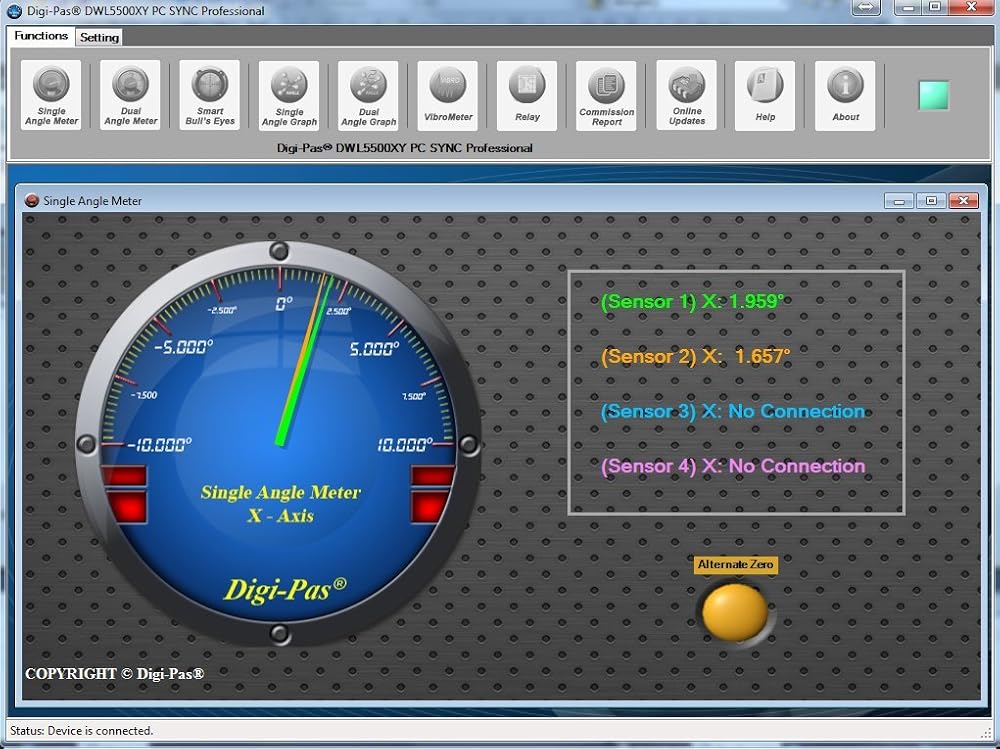Show the About dialog
The height and width of the screenshot is (749, 1000).
click(x=846, y=96)
